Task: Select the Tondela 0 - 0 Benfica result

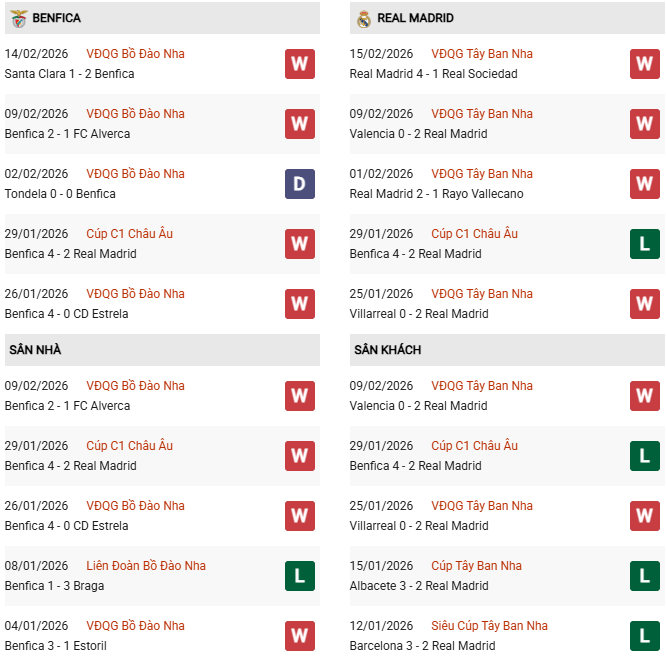Action: pos(60,194)
